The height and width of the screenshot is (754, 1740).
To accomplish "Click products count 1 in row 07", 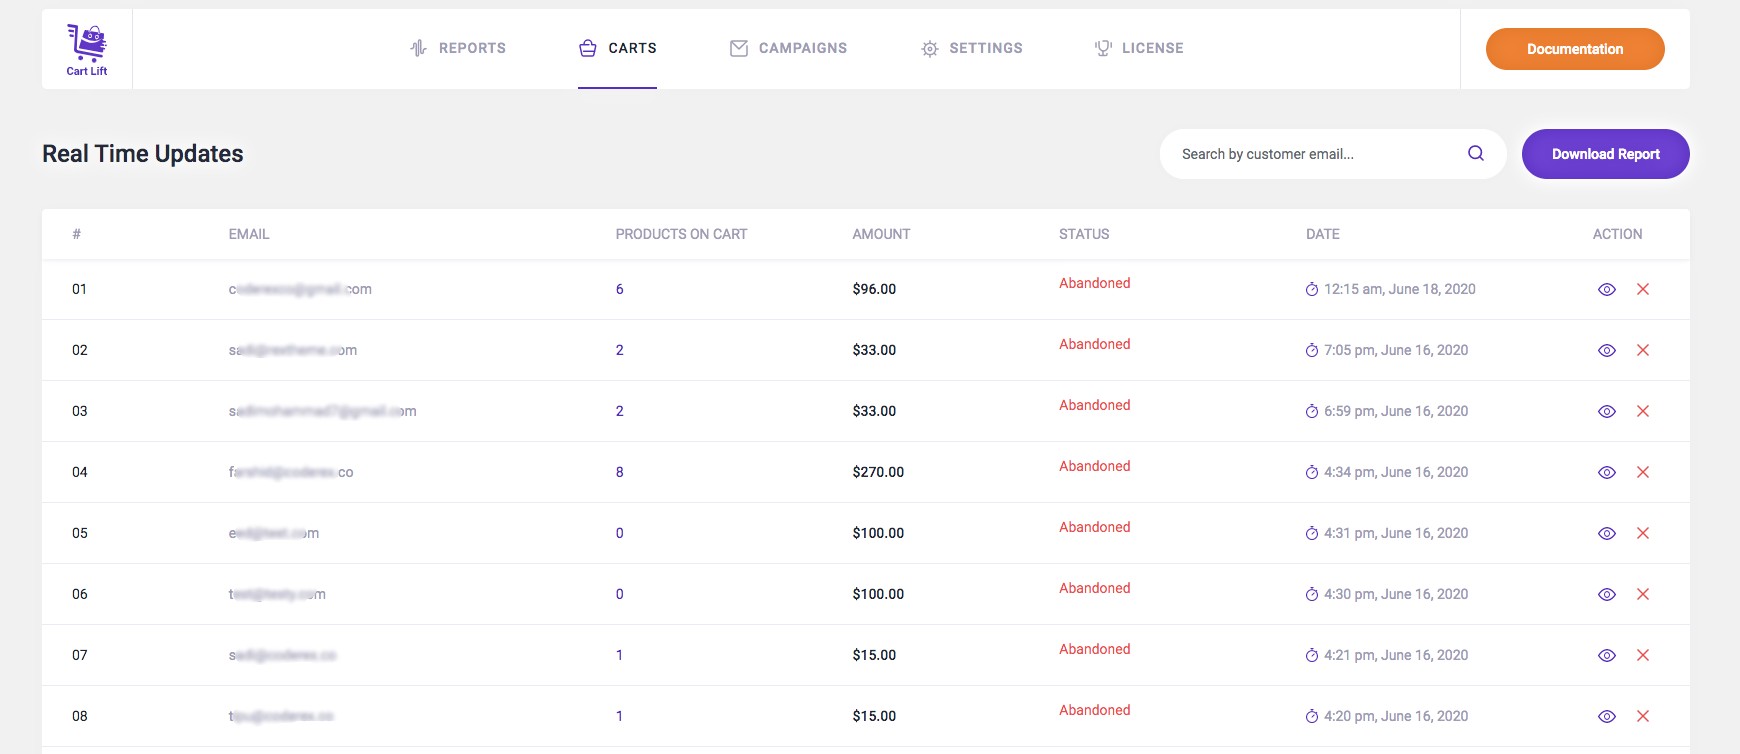I will pyautogui.click(x=620, y=655).
